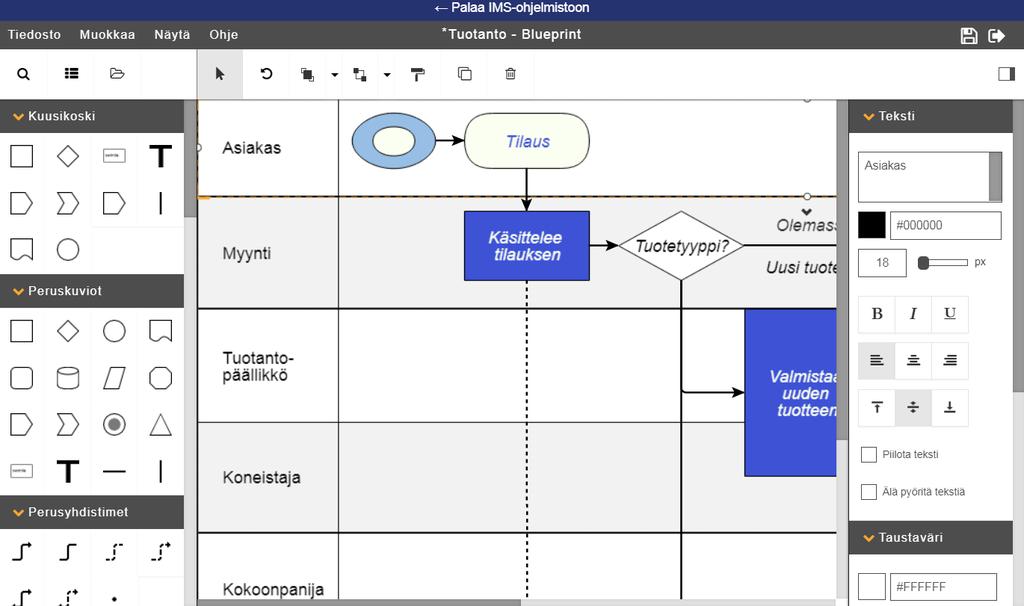Center text horizontally
This screenshot has height=606, width=1024.
click(913, 360)
